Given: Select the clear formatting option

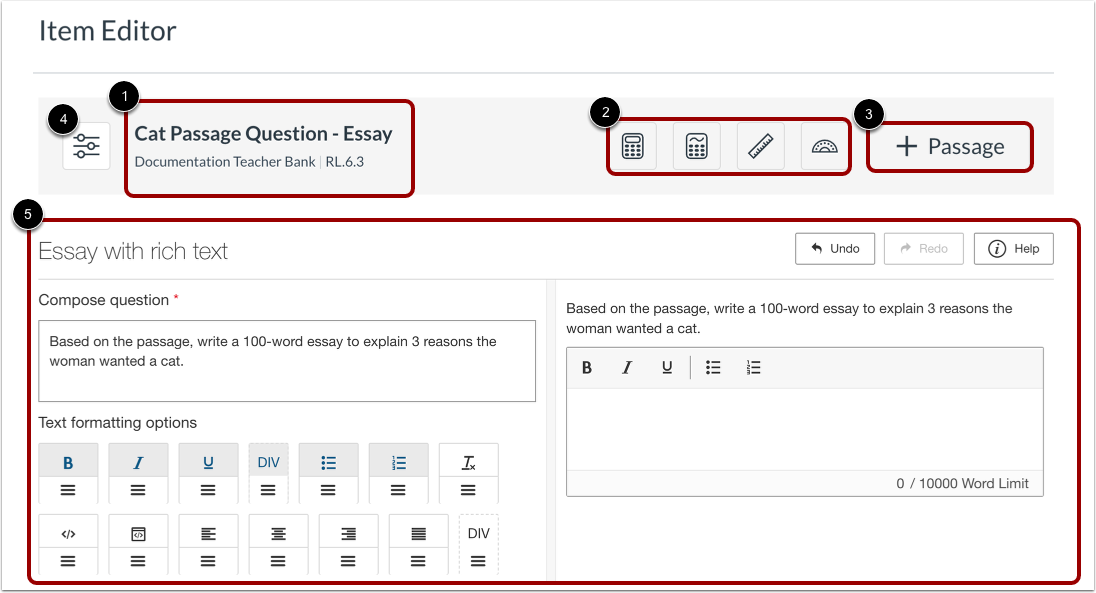Looking at the screenshot, I should point(468,461).
